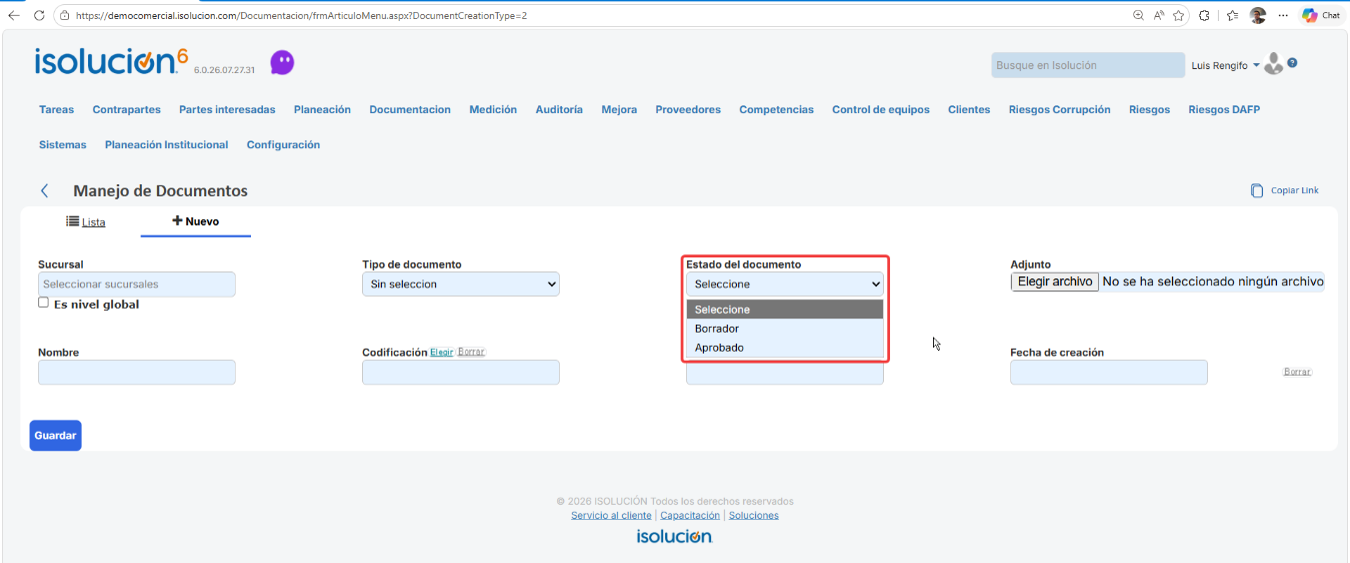Click the padlock site info icon
This screenshot has height=563, width=1350.
(x=65, y=16)
